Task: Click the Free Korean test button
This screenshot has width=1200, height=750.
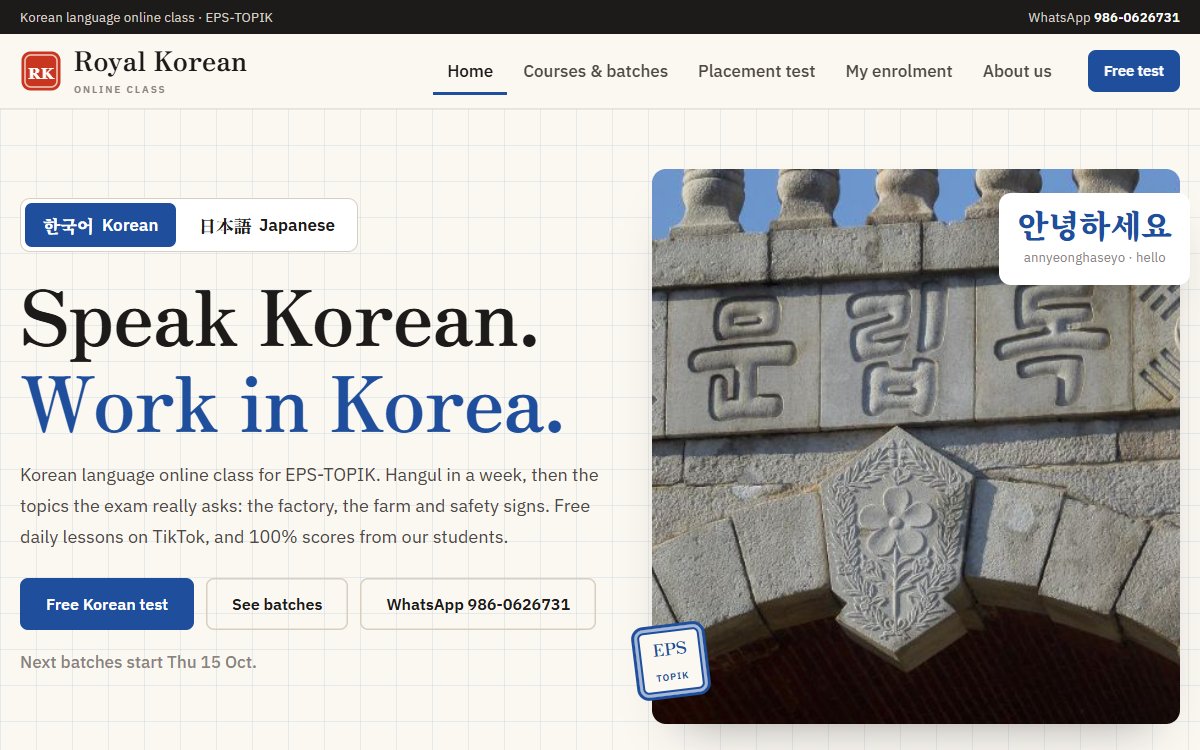Action: pos(107,604)
